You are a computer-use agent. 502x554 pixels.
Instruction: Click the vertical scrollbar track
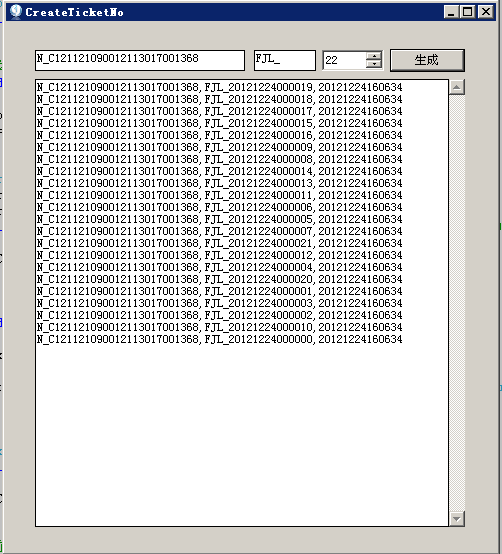pyautogui.click(x=457, y=303)
